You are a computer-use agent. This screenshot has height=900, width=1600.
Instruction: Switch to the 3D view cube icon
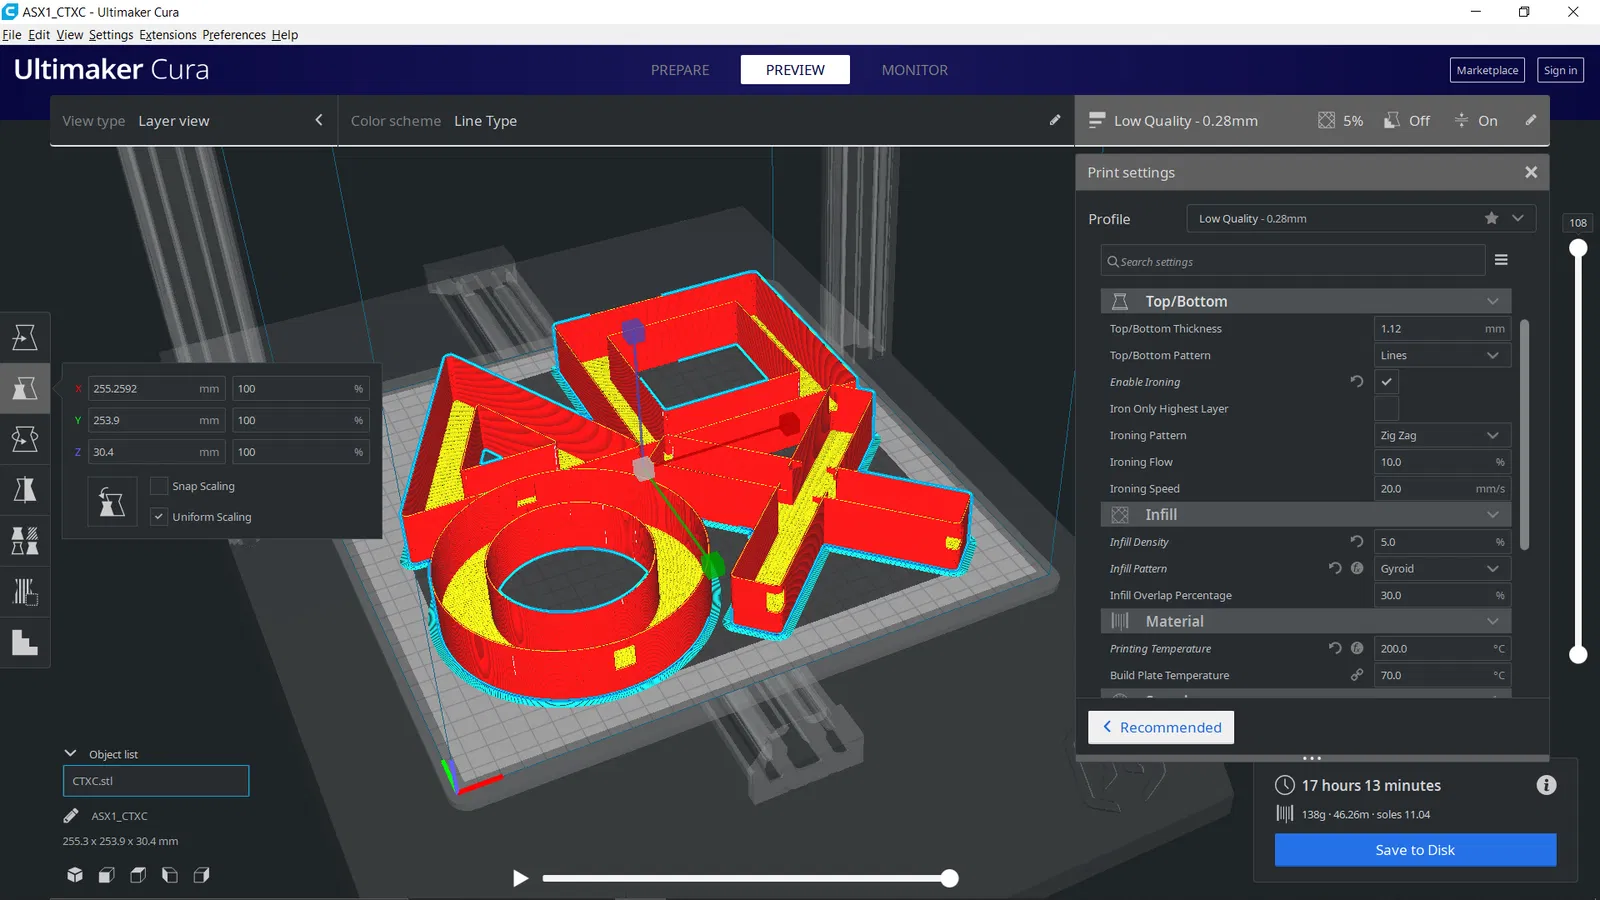pyautogui.click(x=75, y=875)
